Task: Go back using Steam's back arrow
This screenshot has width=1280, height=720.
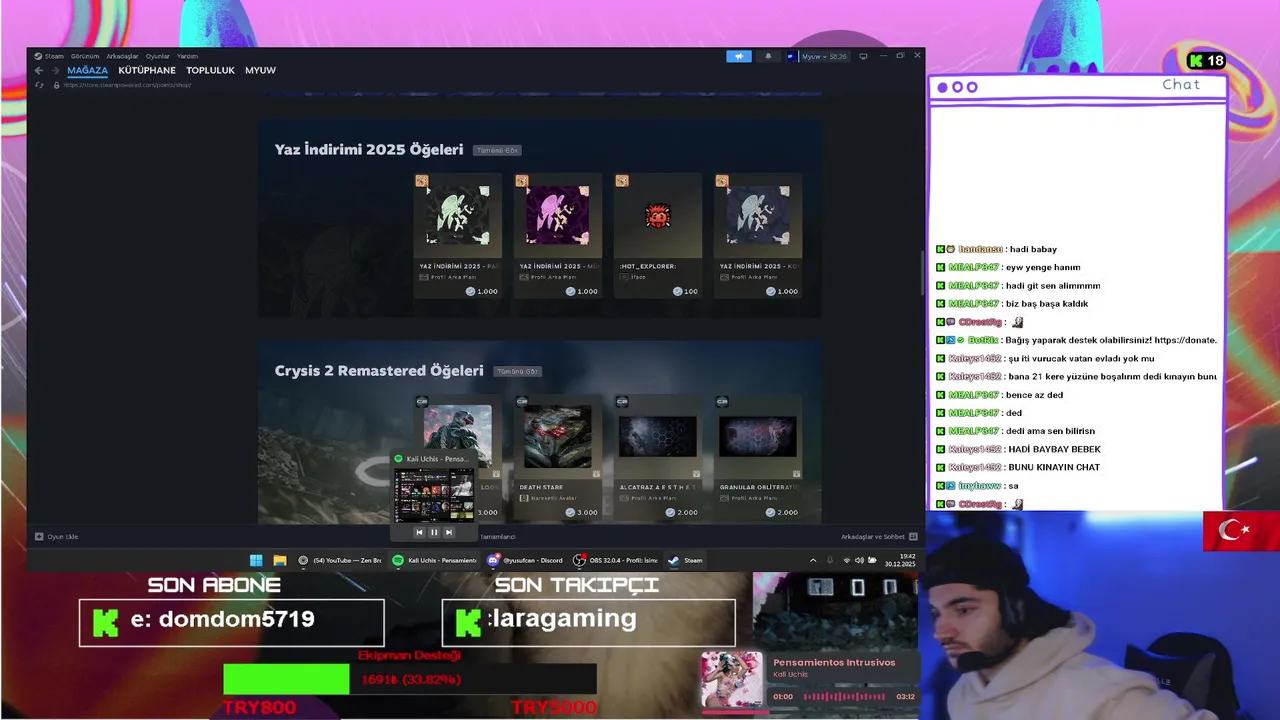Action: pos(39,70)
